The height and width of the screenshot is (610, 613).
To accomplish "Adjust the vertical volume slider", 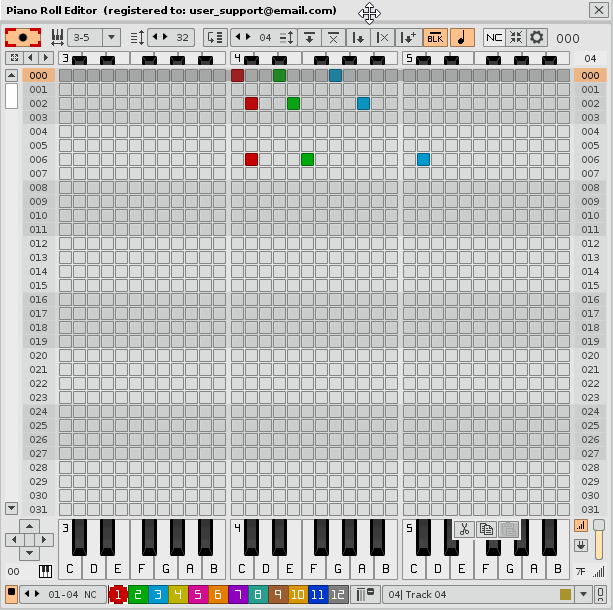I will point(599,540).
